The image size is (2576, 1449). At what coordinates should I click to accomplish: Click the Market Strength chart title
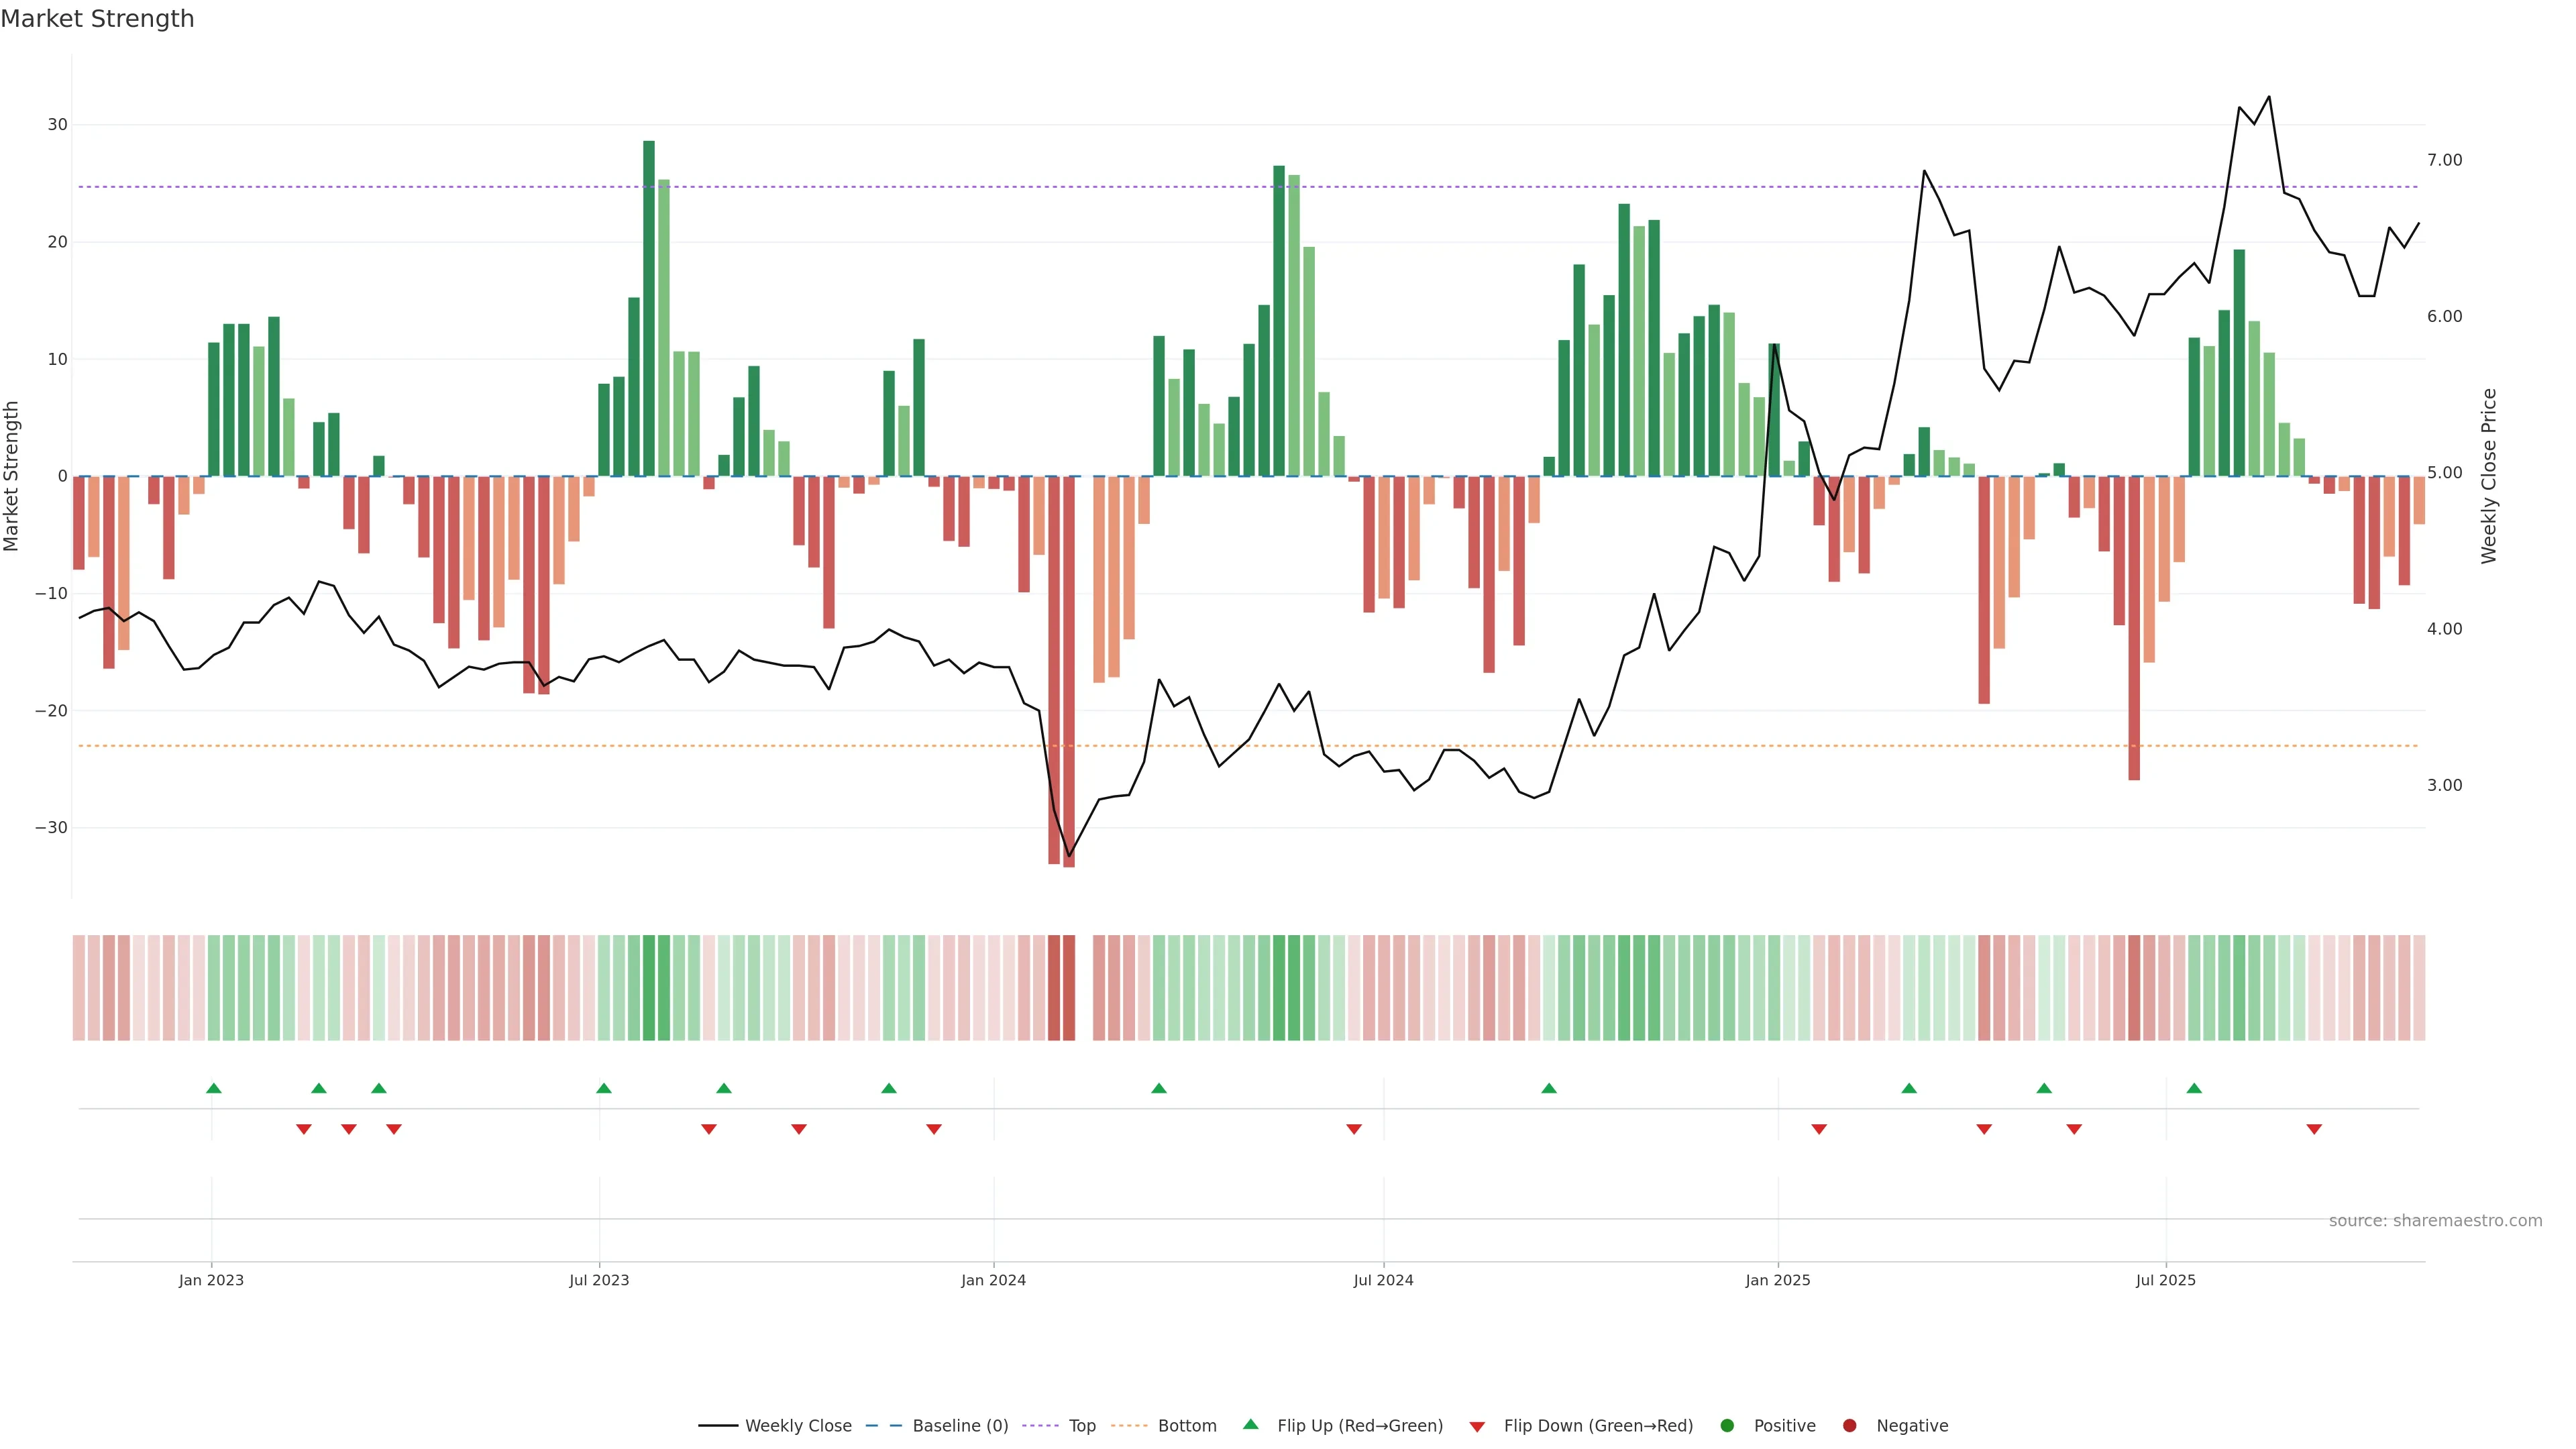click(97, 19)
